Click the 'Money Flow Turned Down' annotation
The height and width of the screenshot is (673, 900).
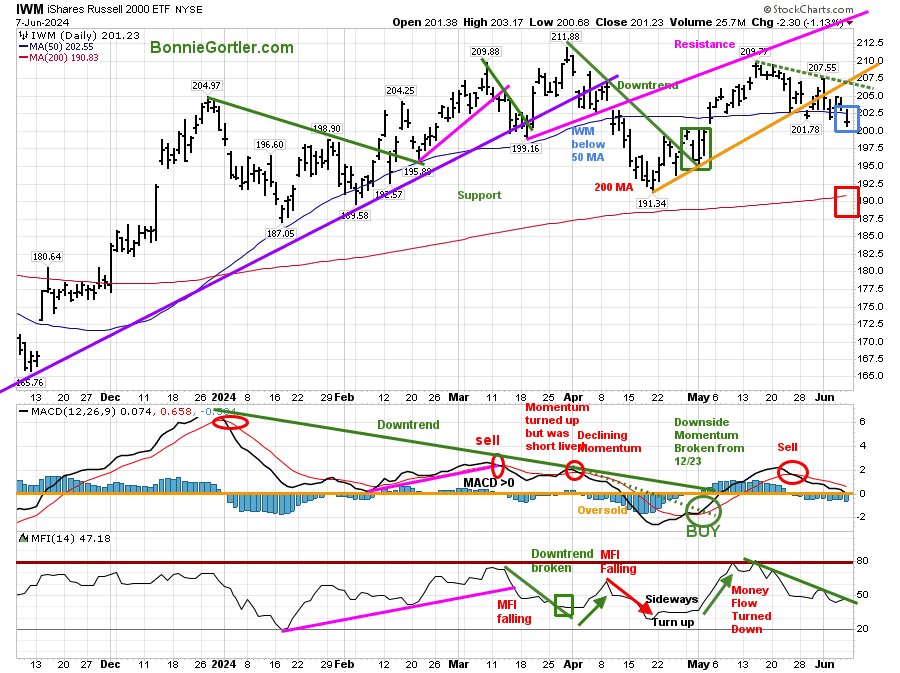tap(751, 609)
